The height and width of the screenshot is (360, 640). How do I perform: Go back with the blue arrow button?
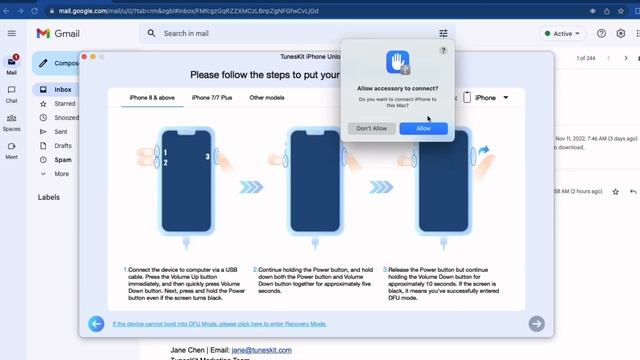pyautogui.click(x=96, y=324)
